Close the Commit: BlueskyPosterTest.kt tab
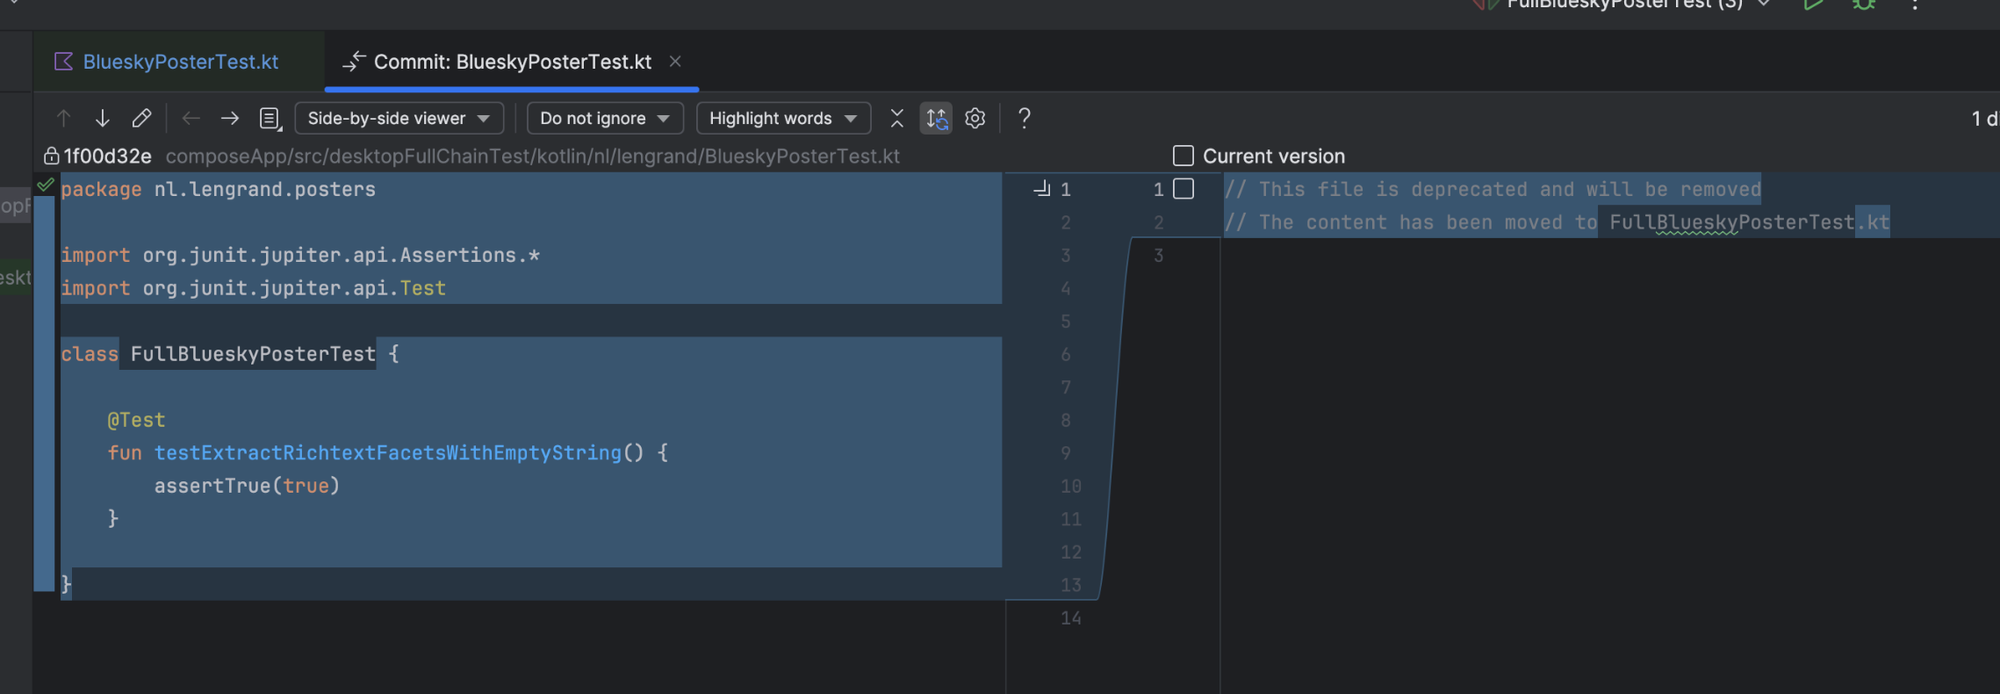 coord(676,62)
